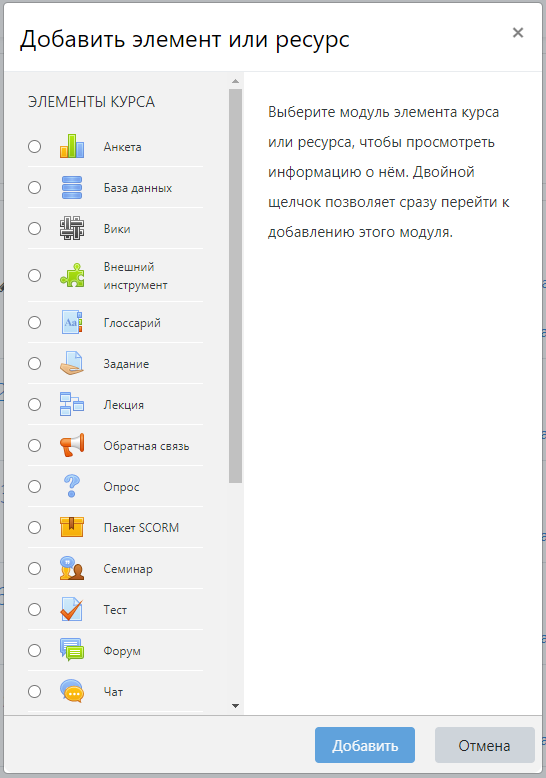
Task: Click the Вики woven icon
Action: pos(72,229)
